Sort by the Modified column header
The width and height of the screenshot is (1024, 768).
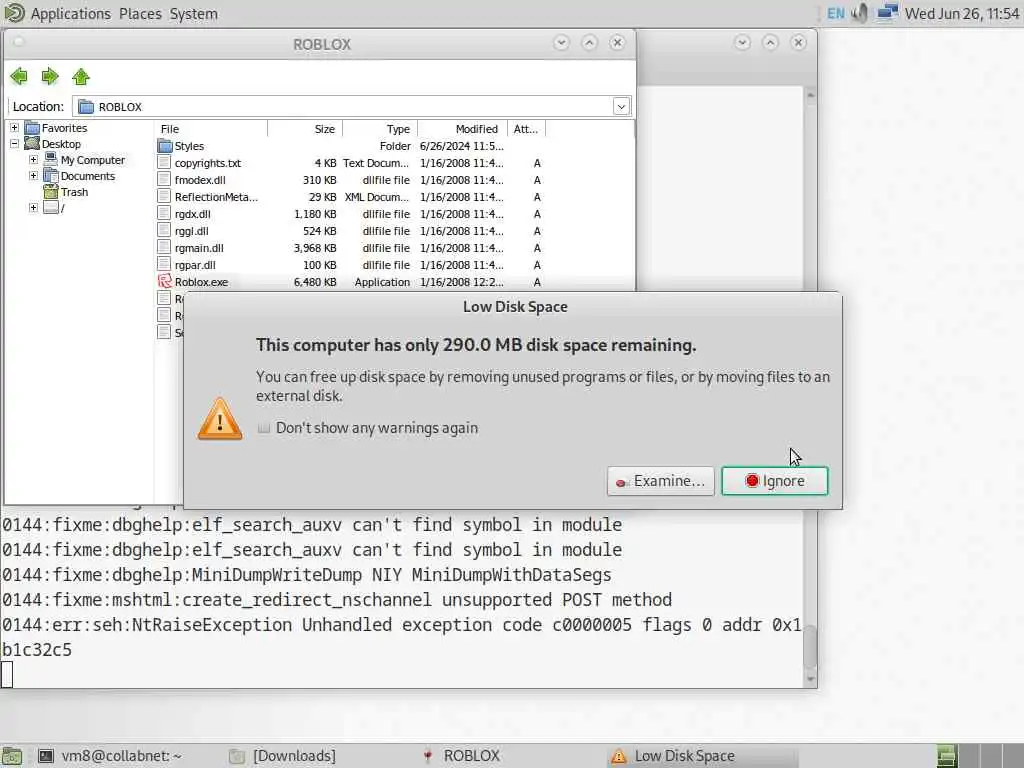point(462,129)
